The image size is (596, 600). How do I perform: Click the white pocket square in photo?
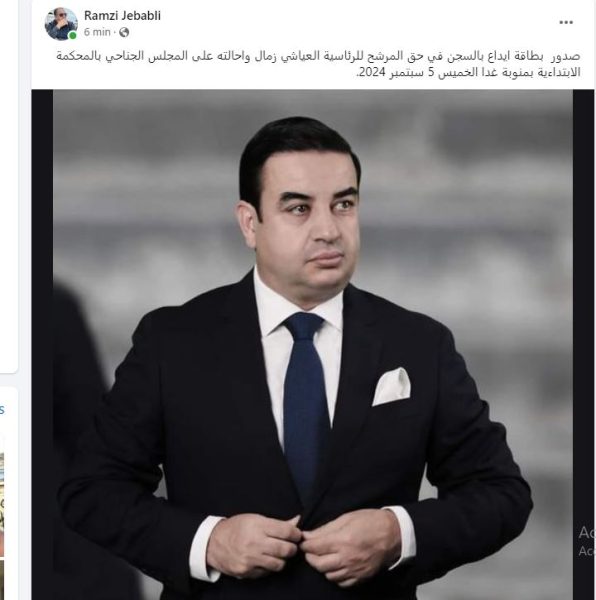391,386
